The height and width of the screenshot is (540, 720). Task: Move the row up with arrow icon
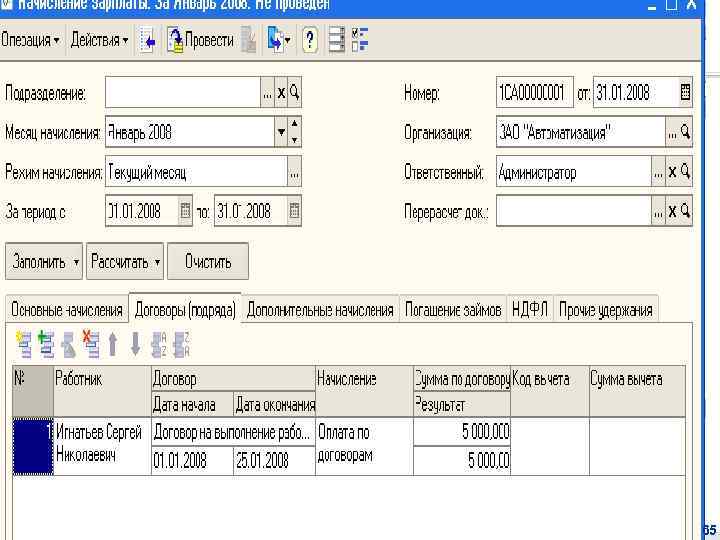[x=113, y=344]
